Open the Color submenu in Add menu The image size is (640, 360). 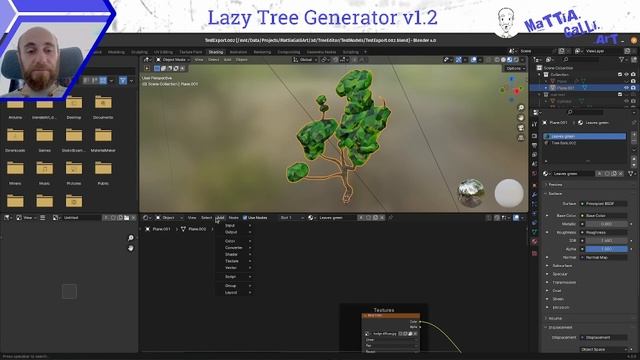234,241
